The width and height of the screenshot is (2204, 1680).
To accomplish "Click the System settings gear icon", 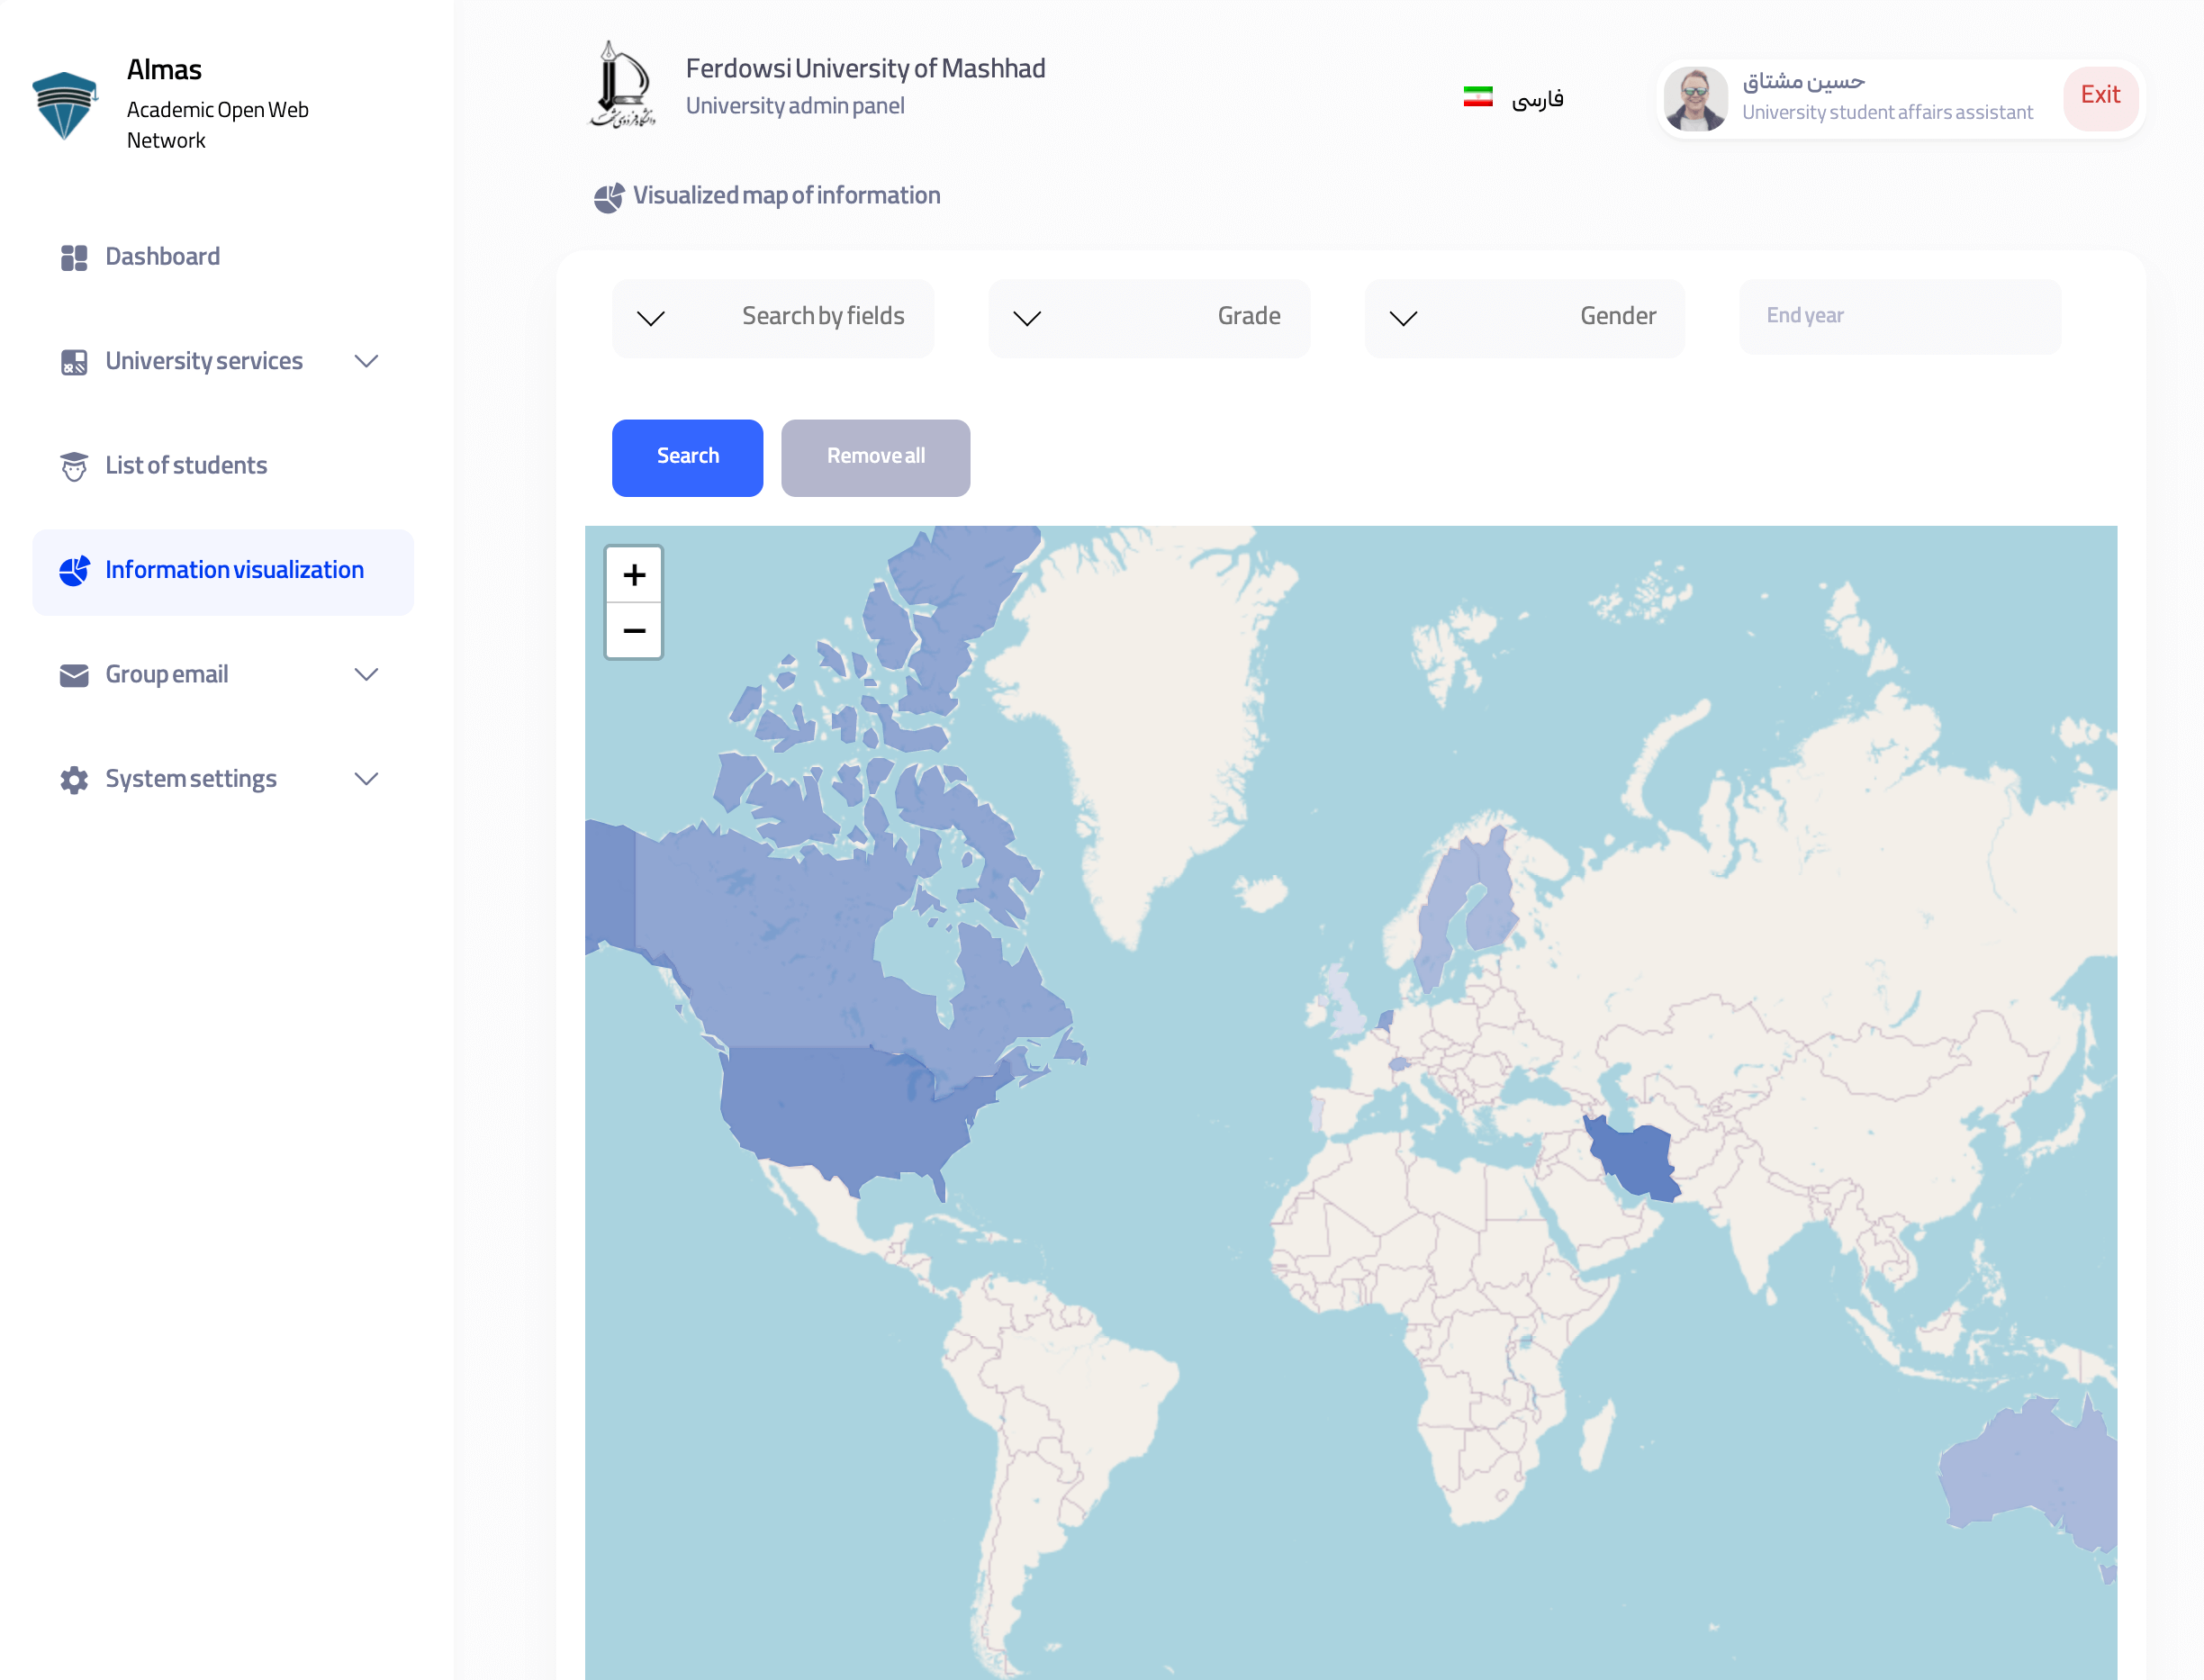I will click(74, 780).
